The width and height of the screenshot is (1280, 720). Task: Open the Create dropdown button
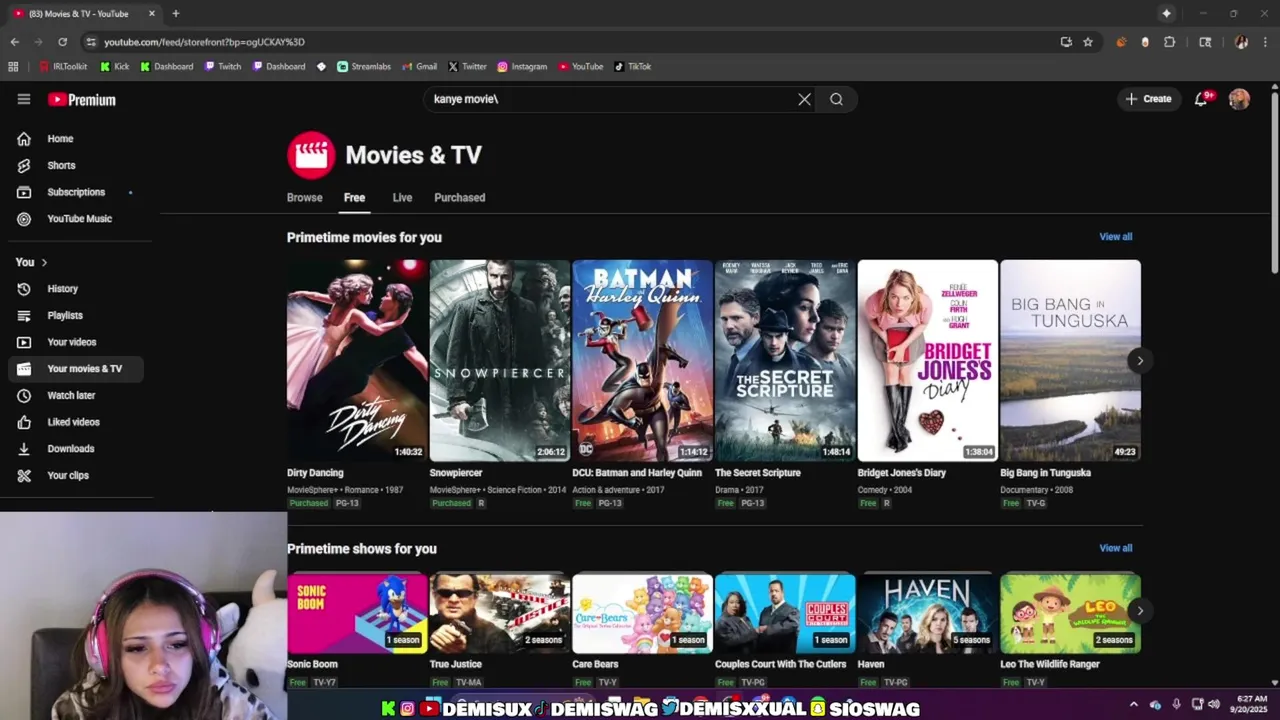tap(1148, 99)
